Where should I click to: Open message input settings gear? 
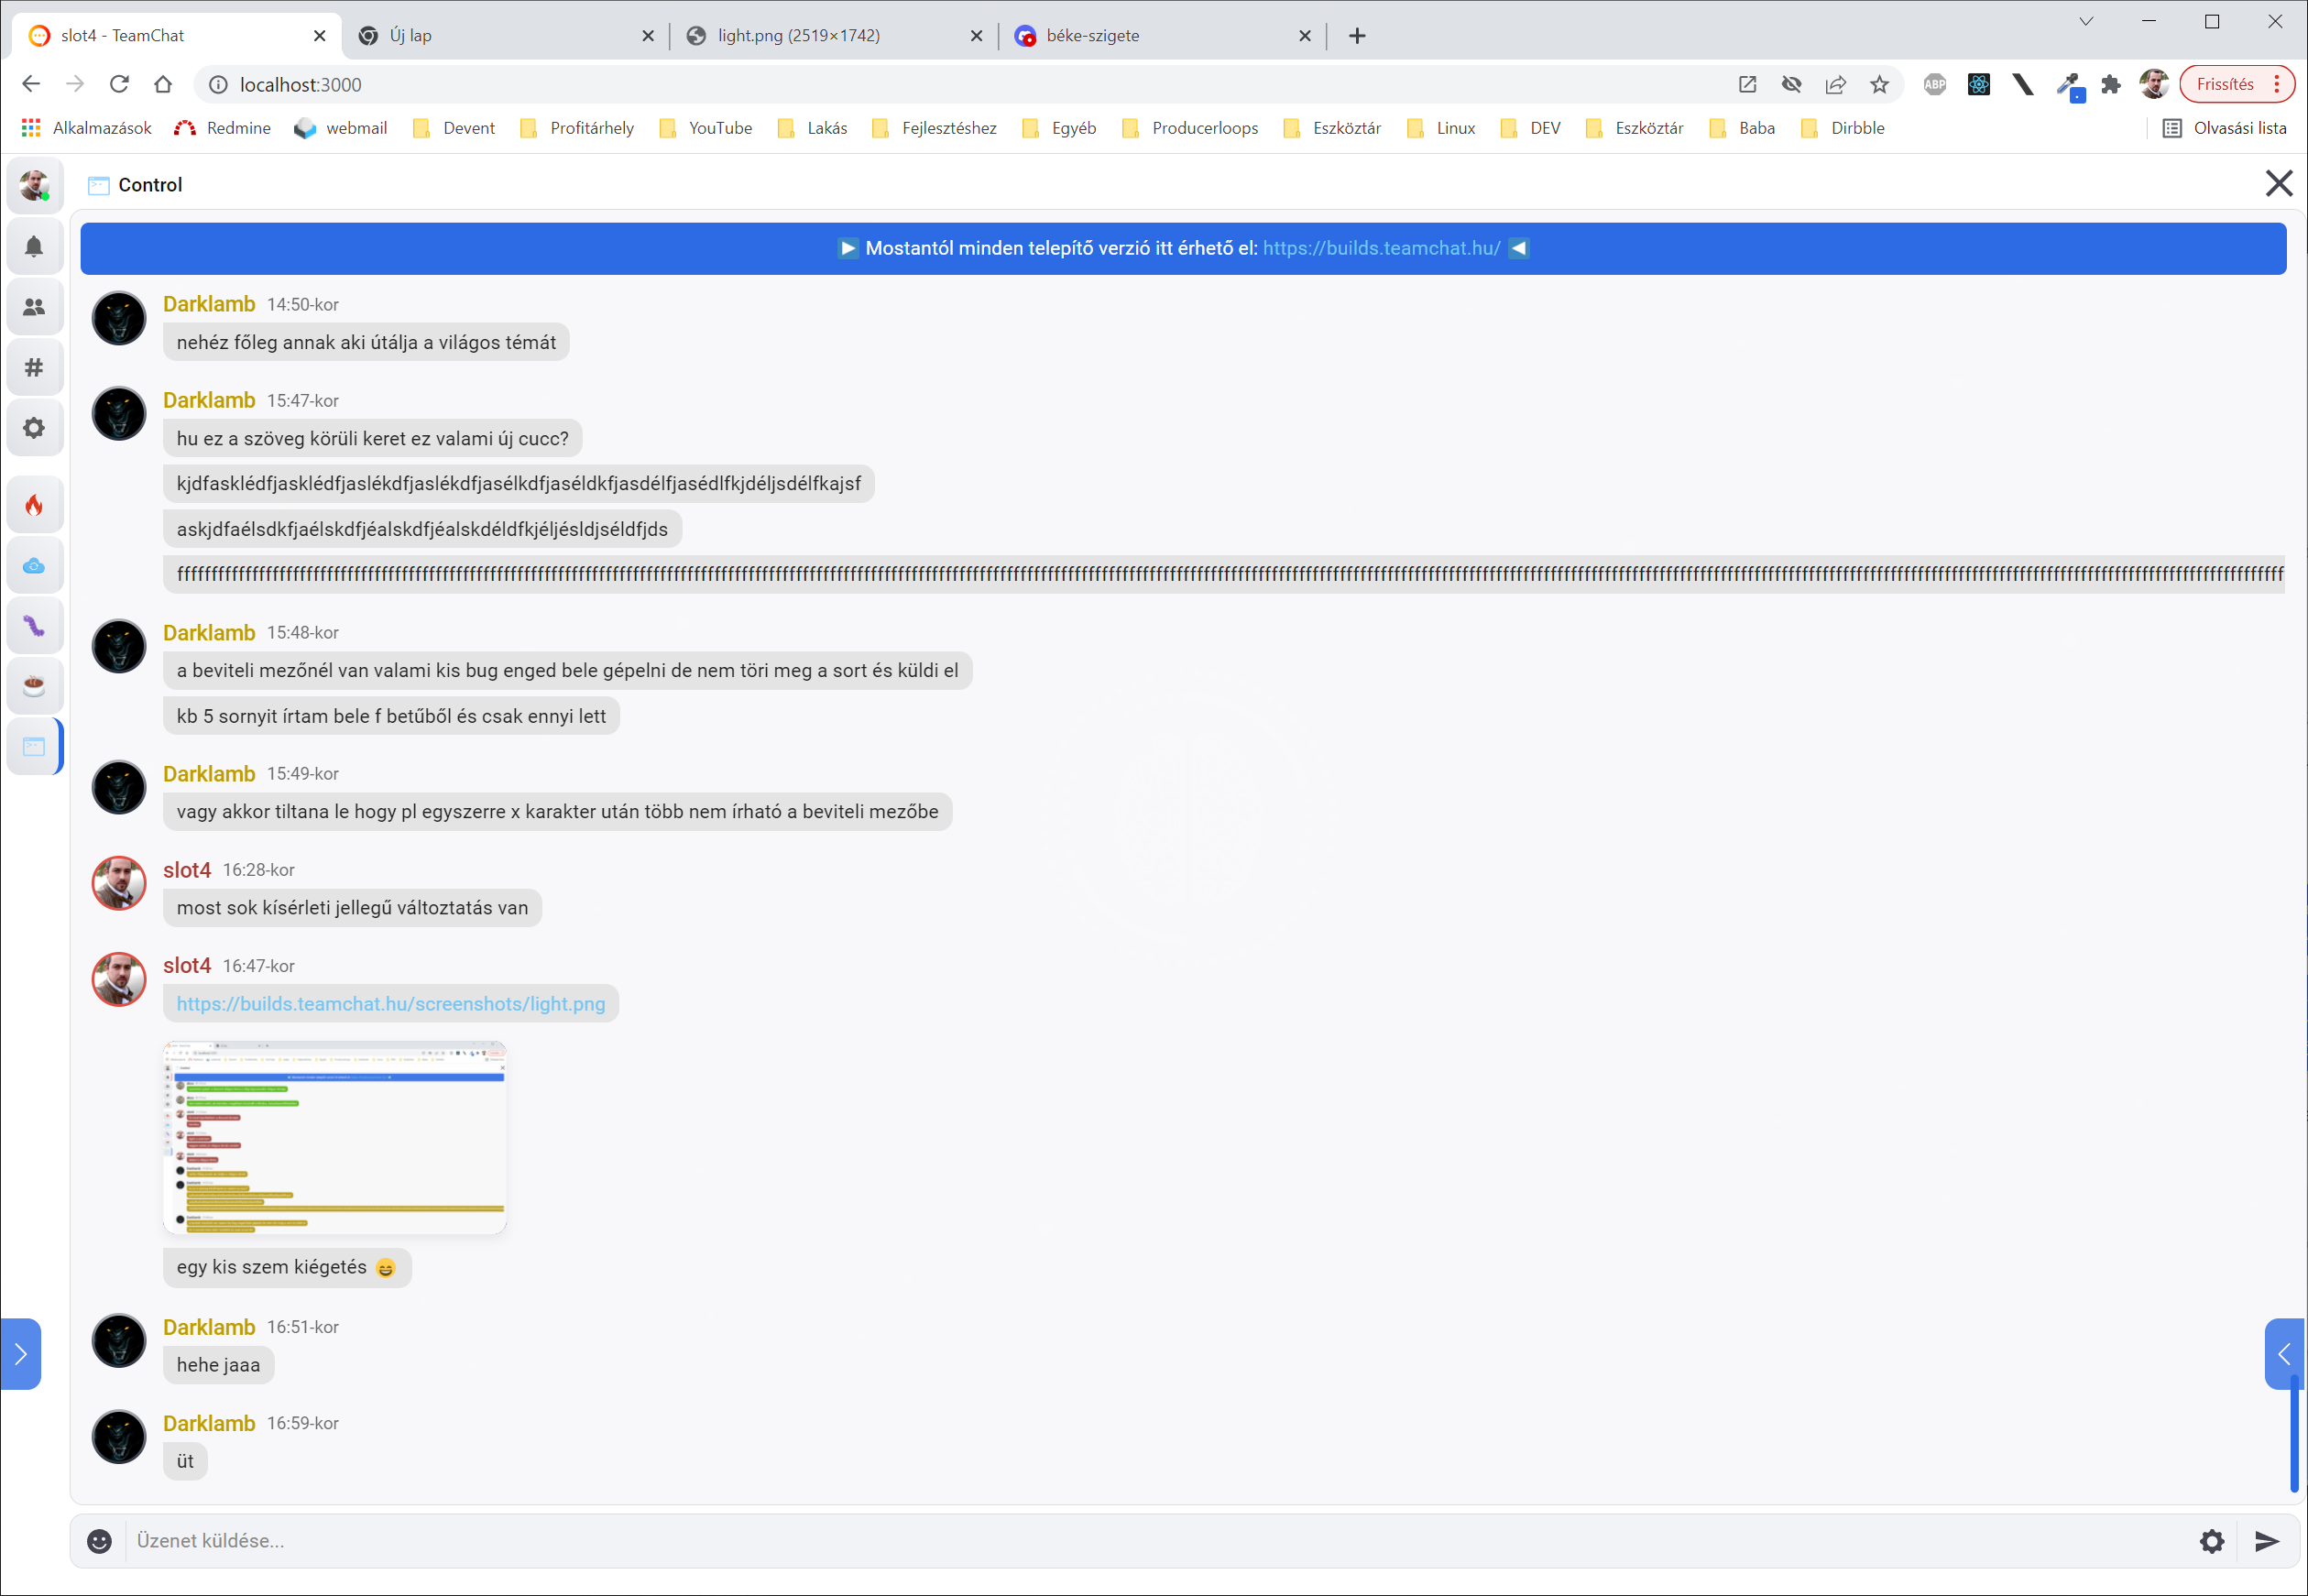coord(2211,1541)
